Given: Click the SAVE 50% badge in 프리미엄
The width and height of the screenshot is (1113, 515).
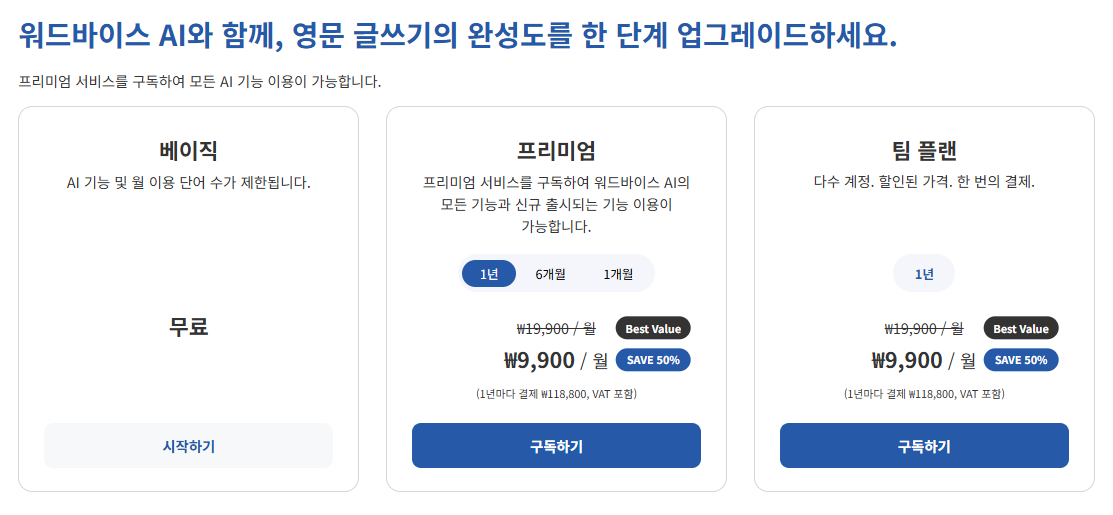Looking at the screenshot, I should tap(653, 360).
